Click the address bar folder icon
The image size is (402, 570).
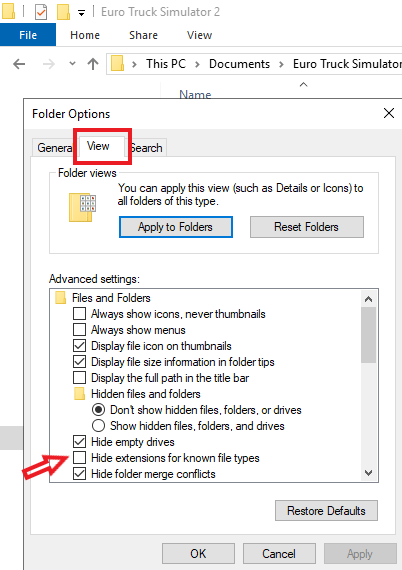point(117,64)
